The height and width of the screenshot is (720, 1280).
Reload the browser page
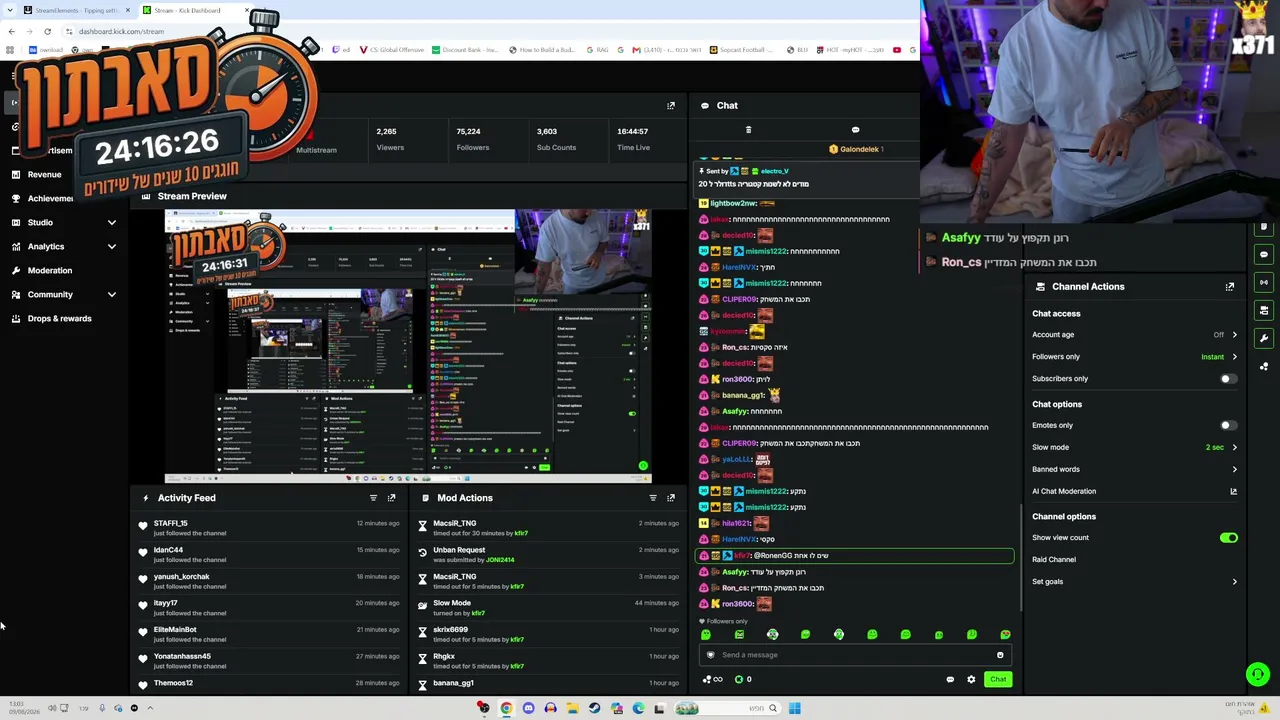pos(47,31)
